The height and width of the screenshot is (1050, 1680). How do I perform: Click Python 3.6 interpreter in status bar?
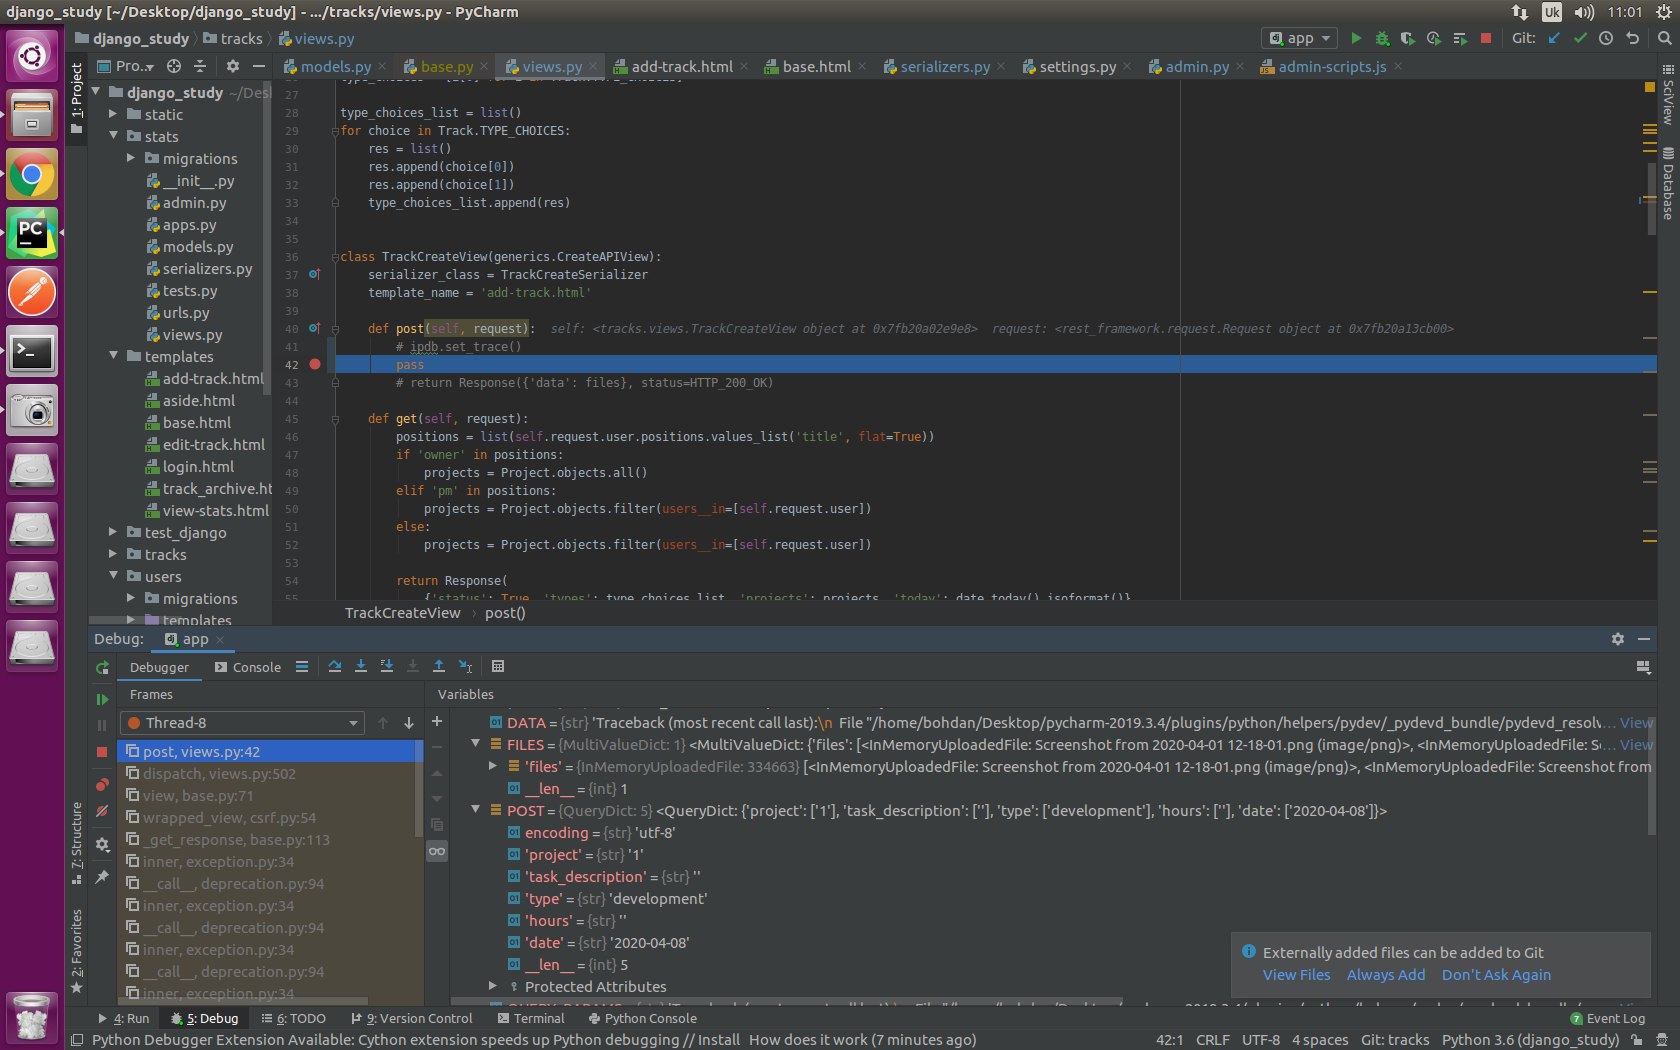1530,1040
